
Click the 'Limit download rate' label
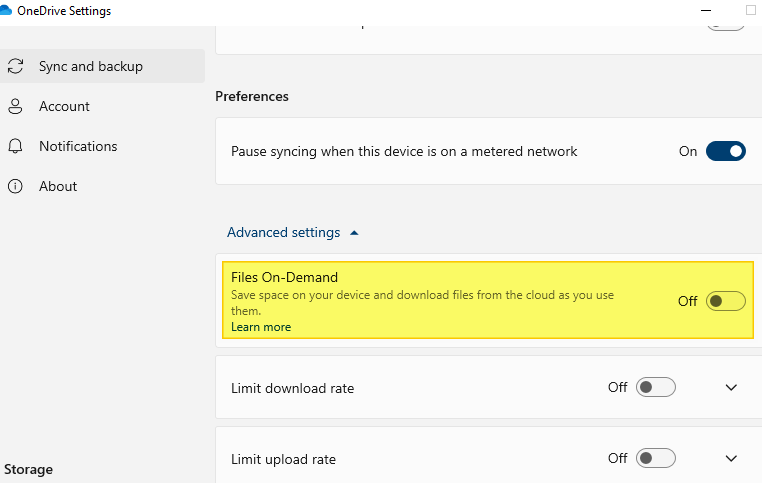pos(293,388)
